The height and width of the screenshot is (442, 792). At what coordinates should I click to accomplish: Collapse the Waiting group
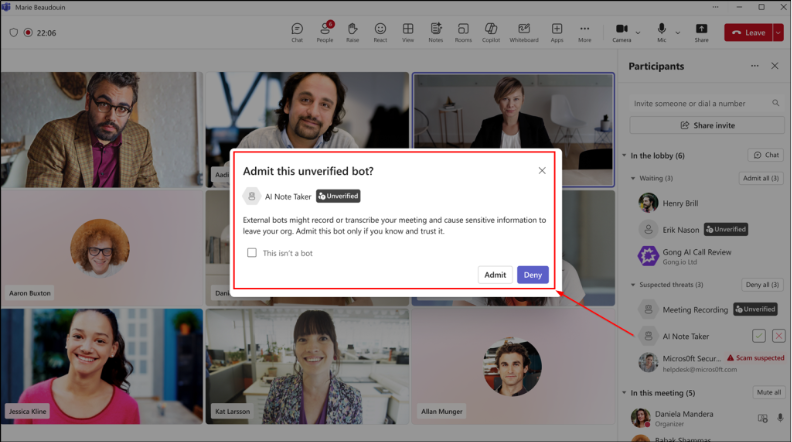(633, 178)
